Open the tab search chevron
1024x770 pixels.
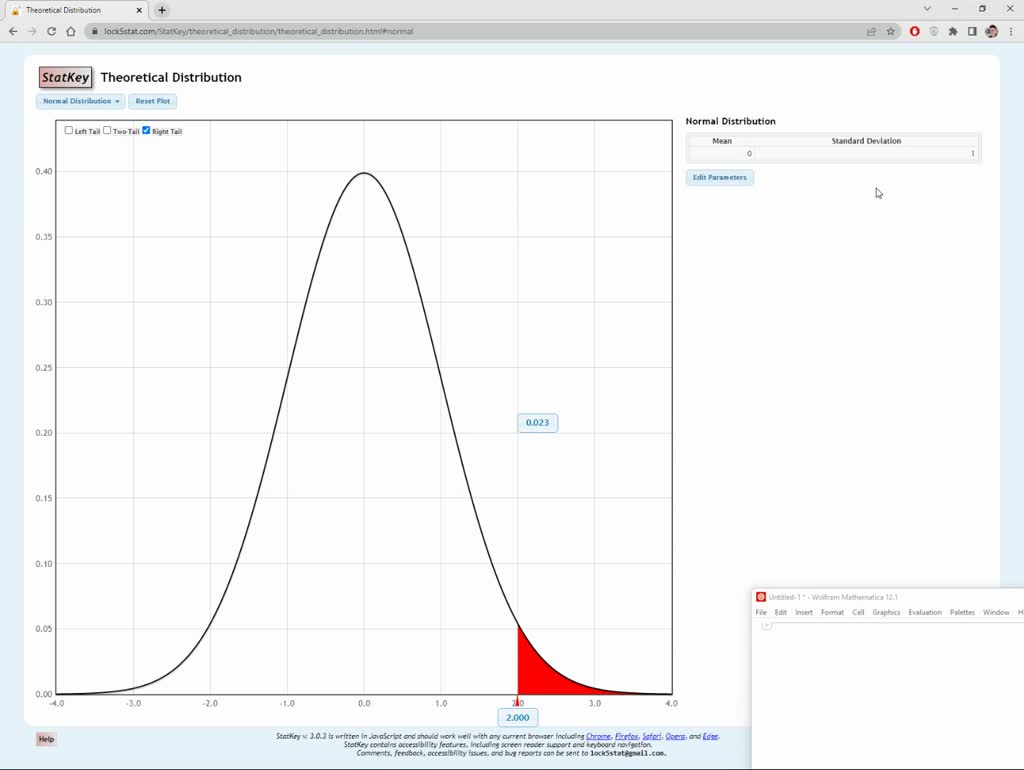coord(926,9)
